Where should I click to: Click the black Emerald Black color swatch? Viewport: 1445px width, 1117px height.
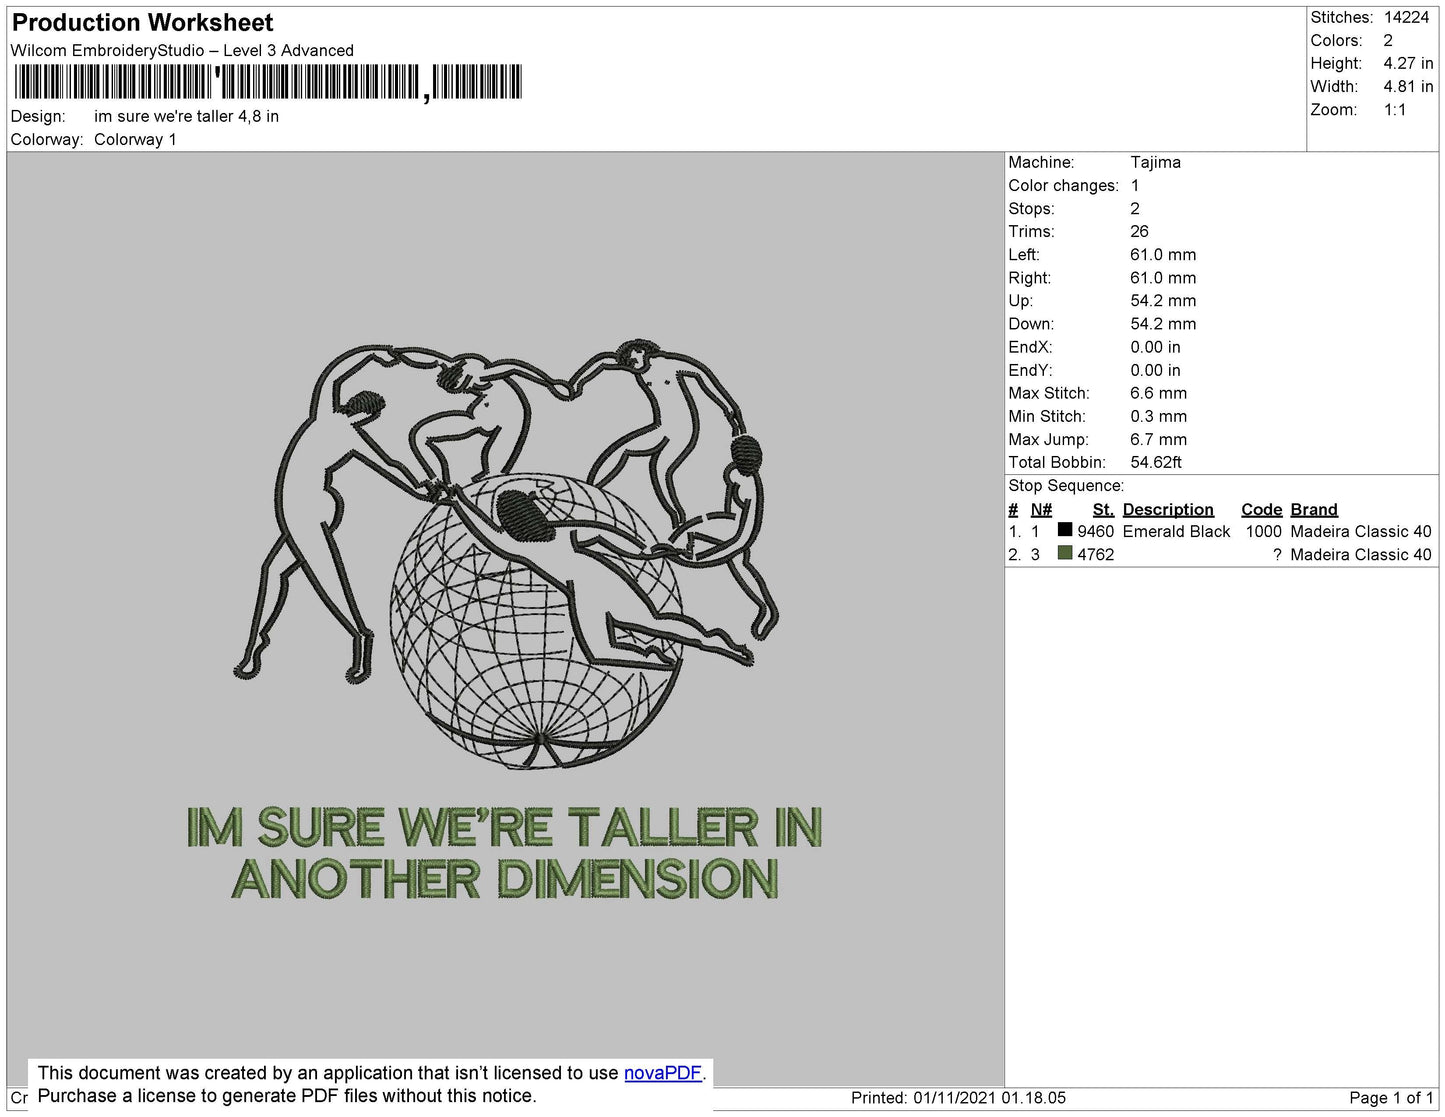point(1065,530)
